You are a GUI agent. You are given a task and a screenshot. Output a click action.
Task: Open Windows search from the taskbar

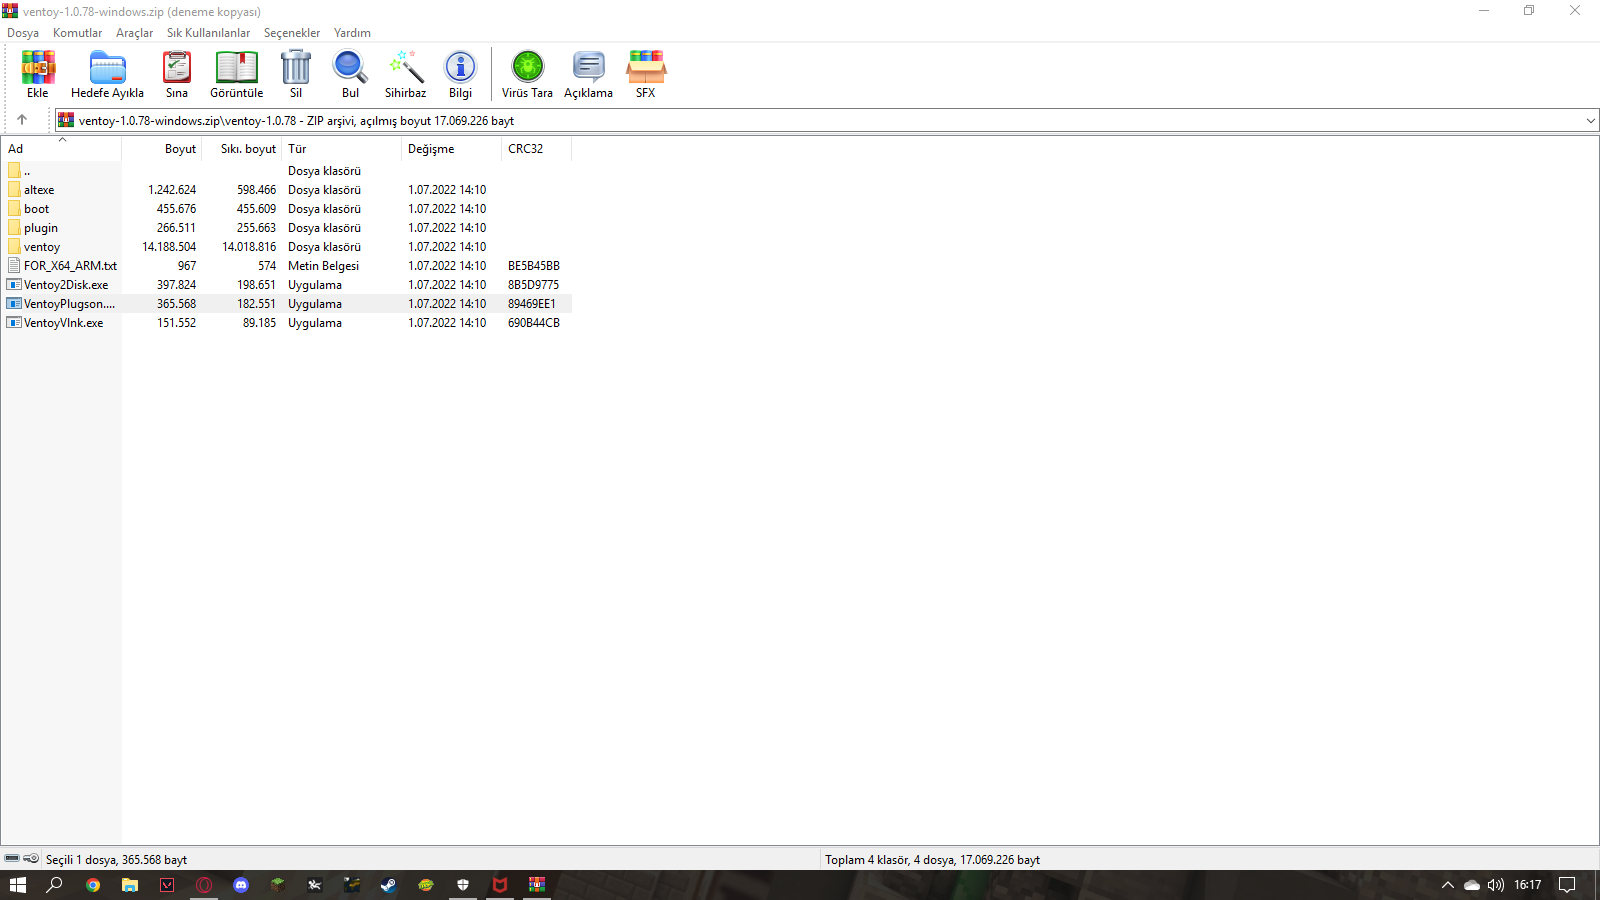pos(55,885)
